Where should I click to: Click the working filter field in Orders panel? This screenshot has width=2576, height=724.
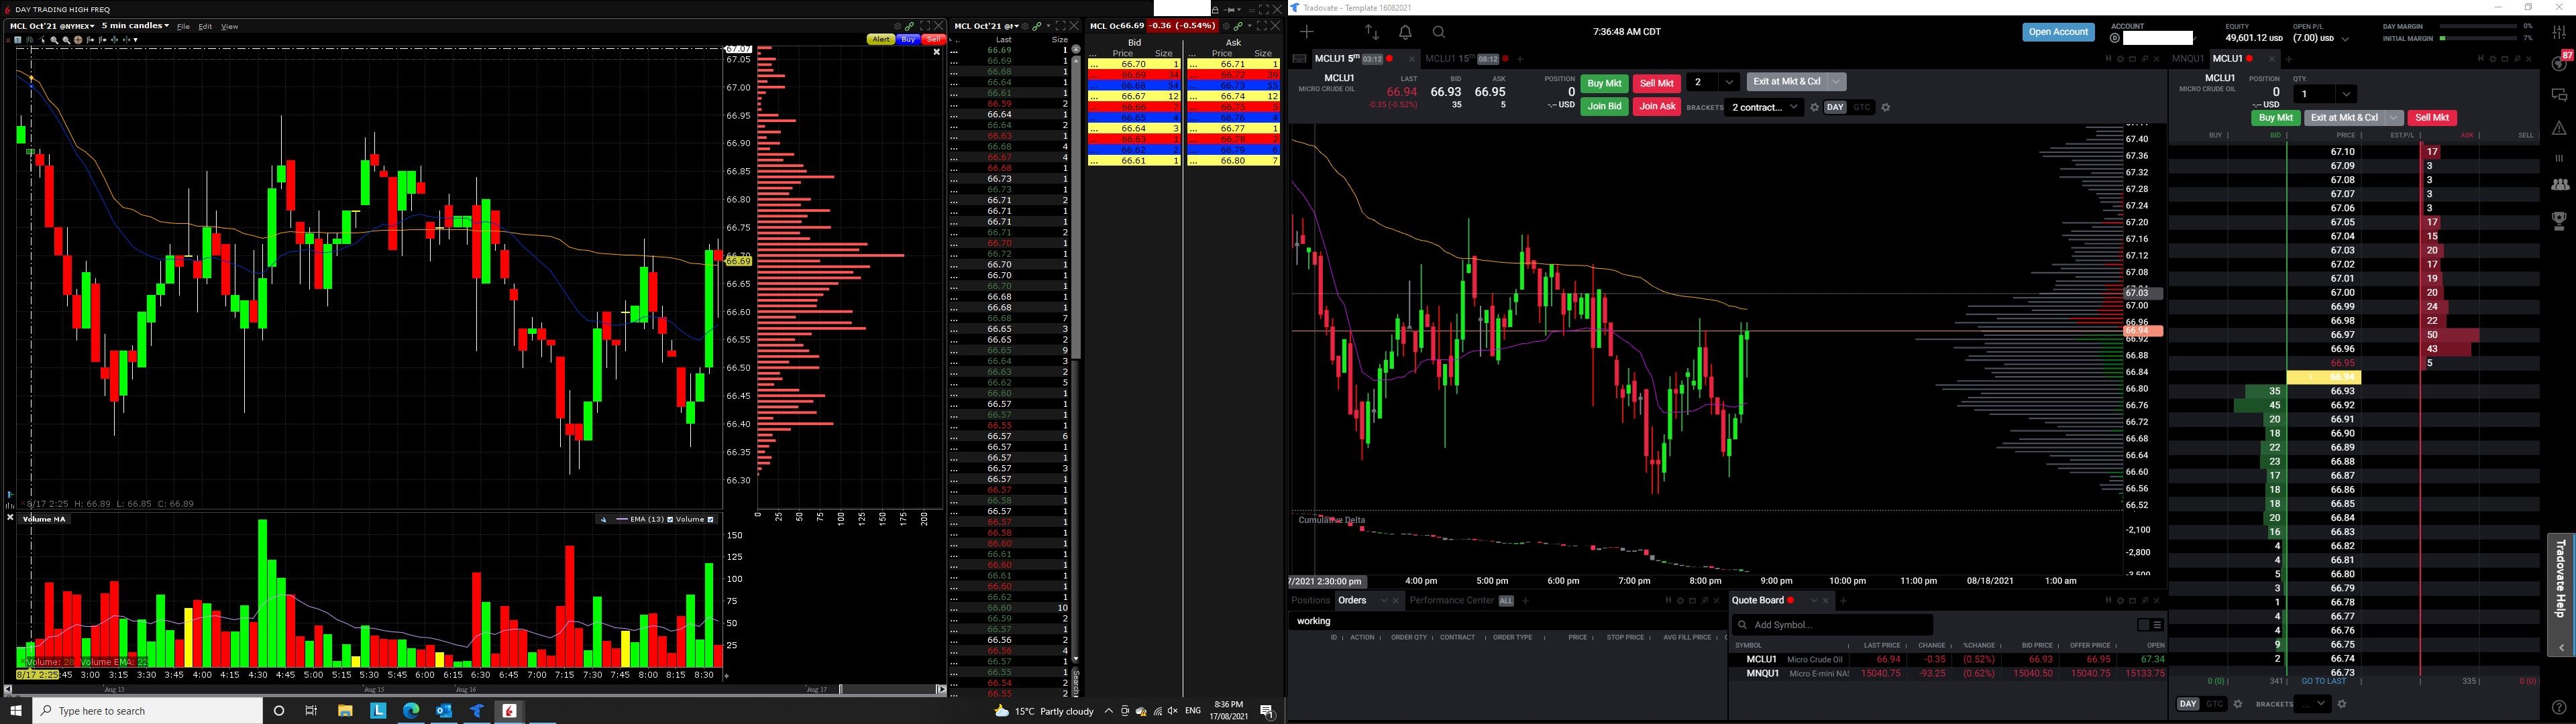tap(1507, 621)
